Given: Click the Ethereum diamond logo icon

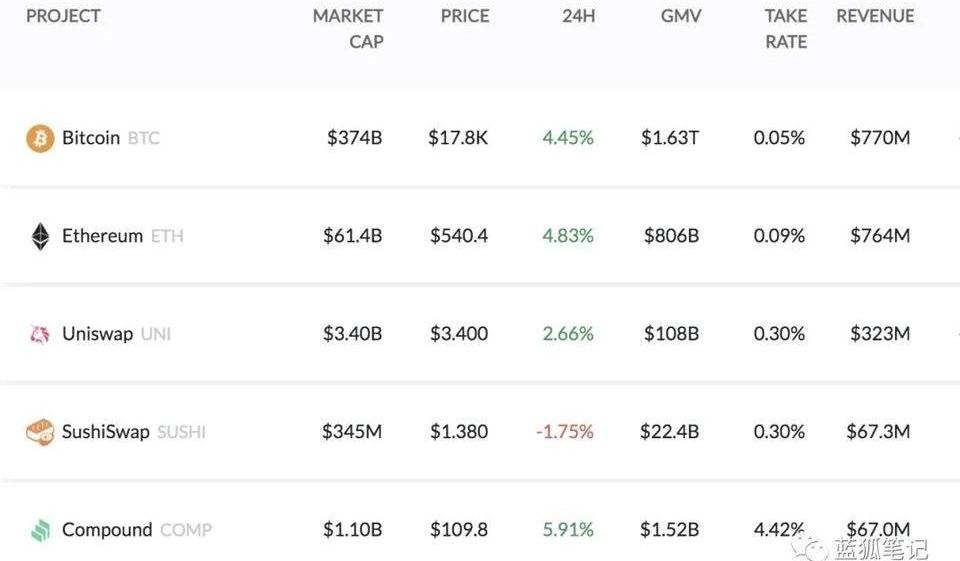Looking at the screenshot, I should 40,236.
